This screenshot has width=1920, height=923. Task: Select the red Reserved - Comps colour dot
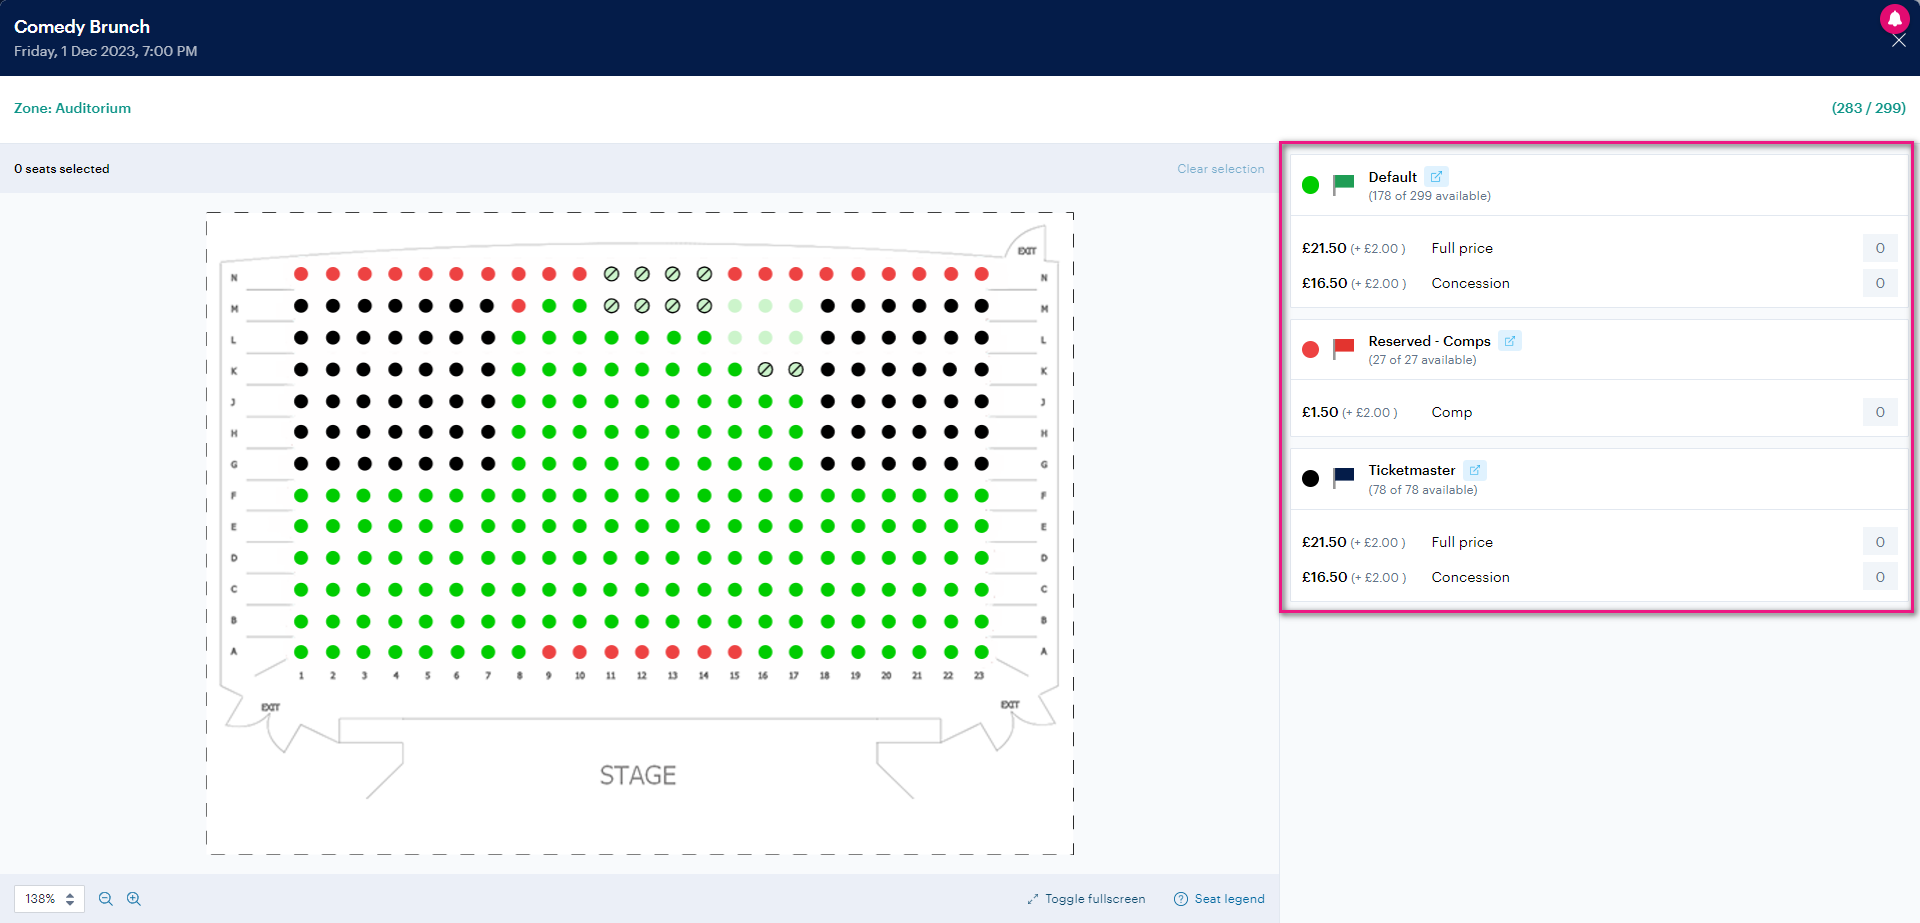point(1310,349)
